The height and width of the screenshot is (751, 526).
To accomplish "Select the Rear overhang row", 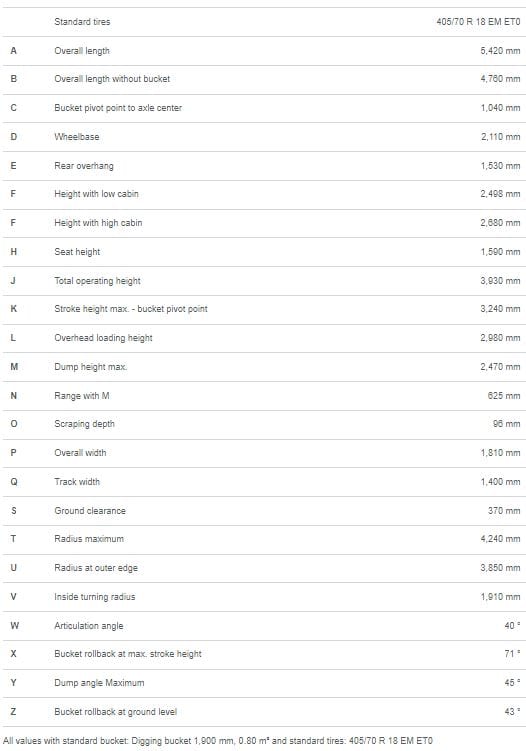I will click(263, 166).
